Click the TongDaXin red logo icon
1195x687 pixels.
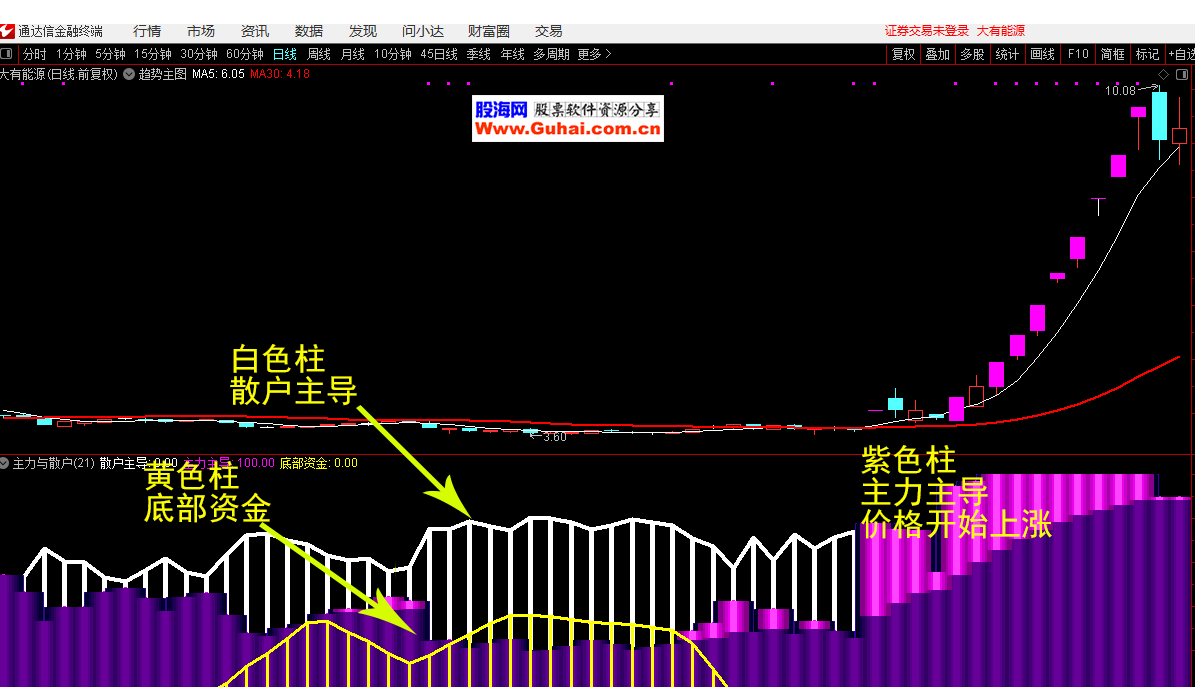click(x=8, y=31)
